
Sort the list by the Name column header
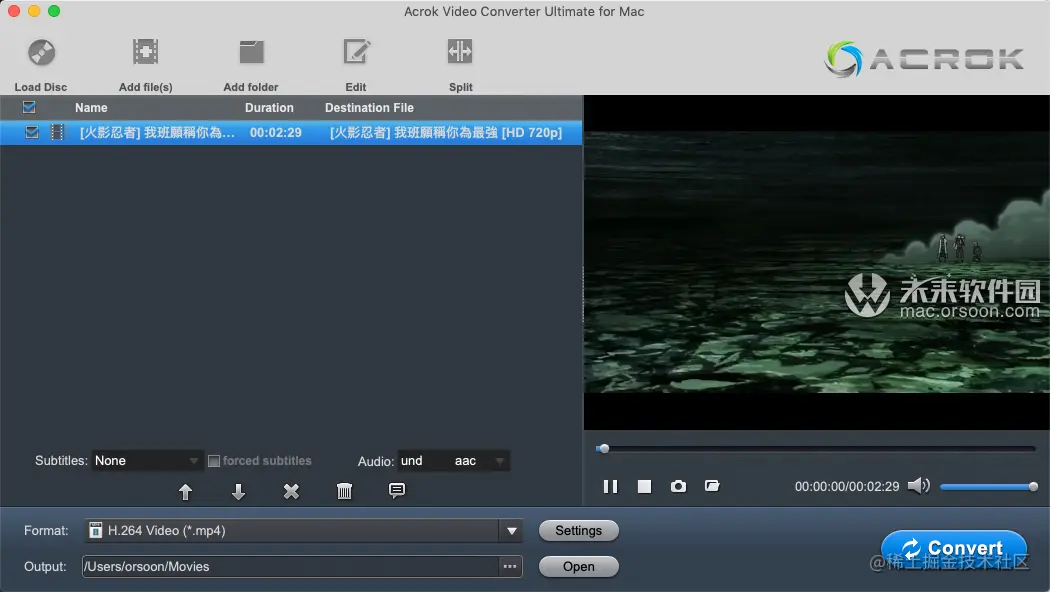coord(91,108)
